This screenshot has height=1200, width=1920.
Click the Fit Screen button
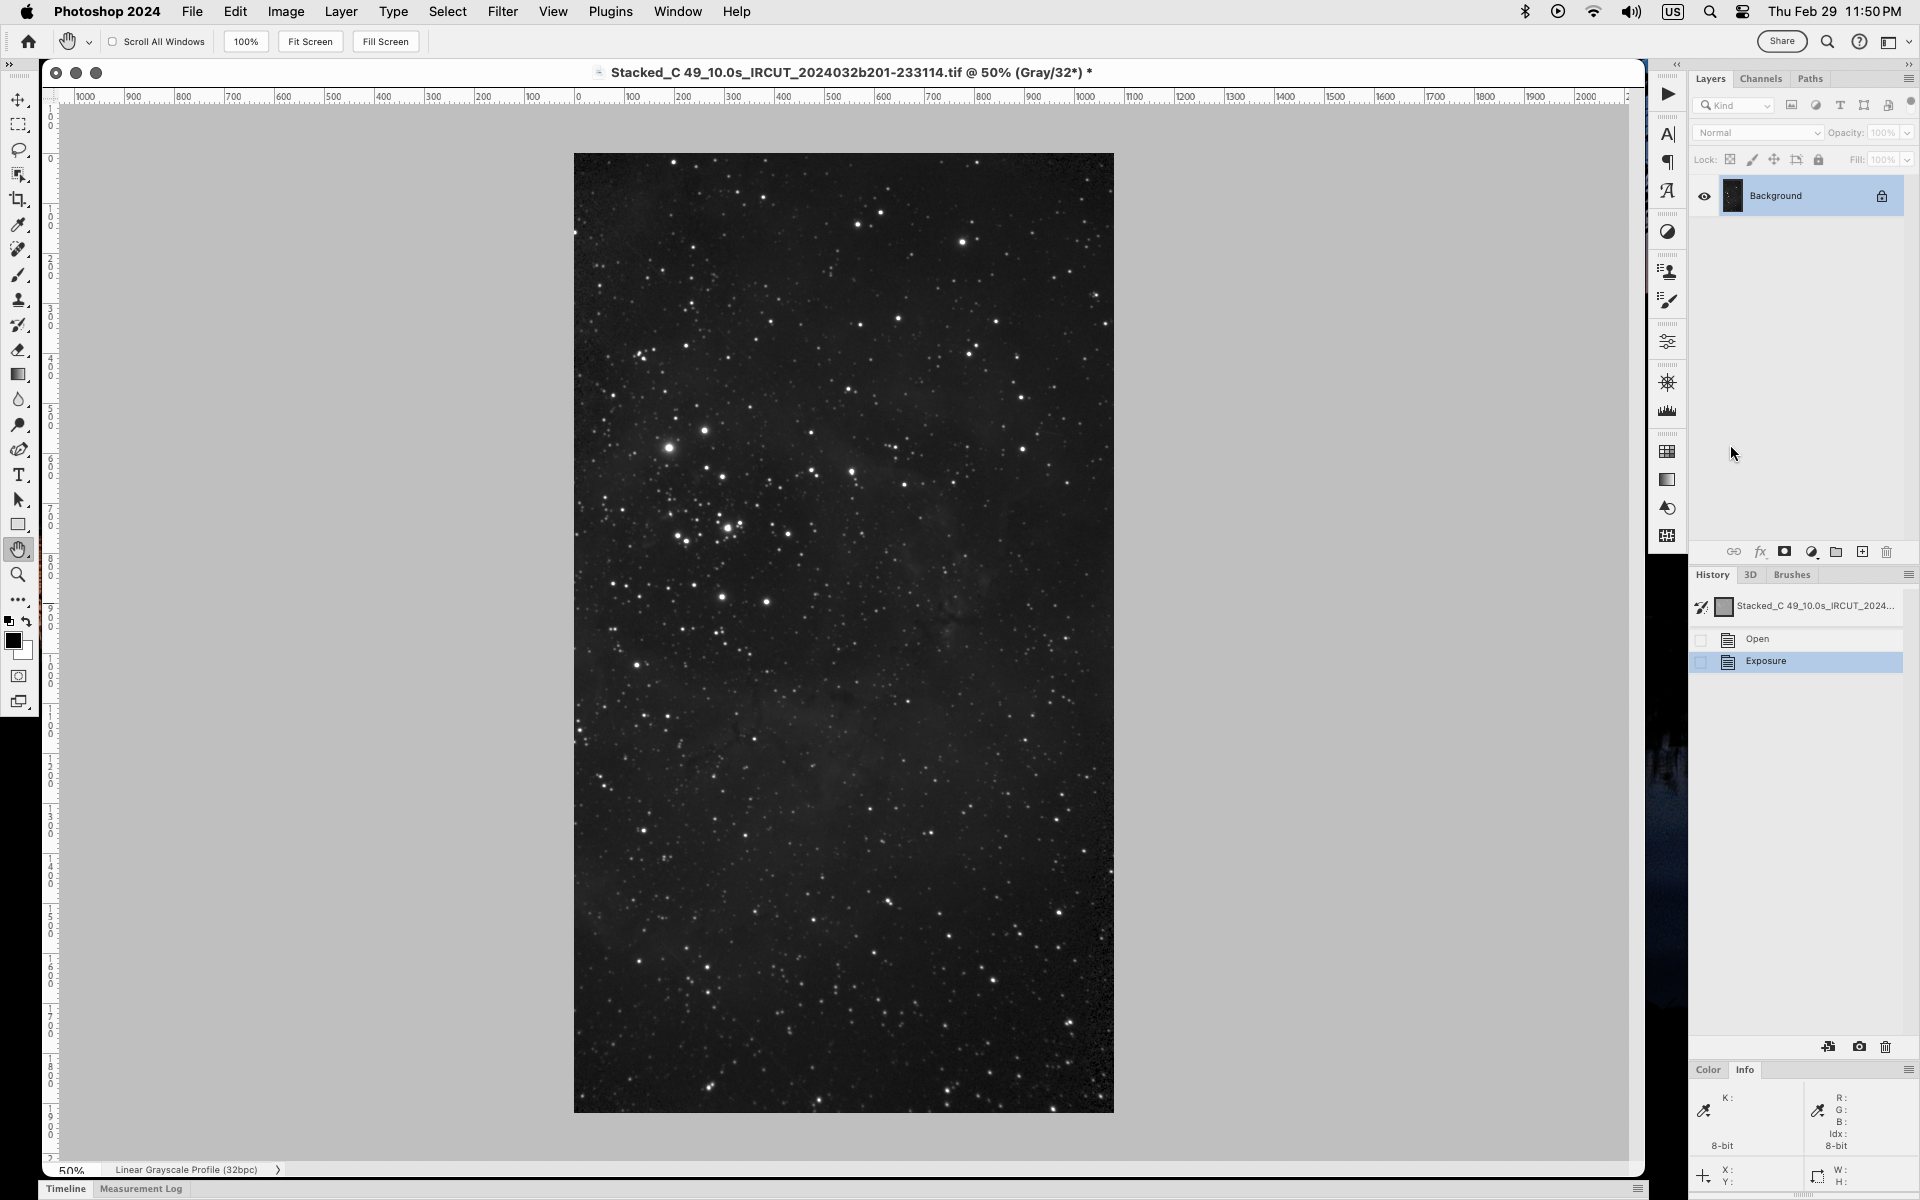[x=310, y=42]
